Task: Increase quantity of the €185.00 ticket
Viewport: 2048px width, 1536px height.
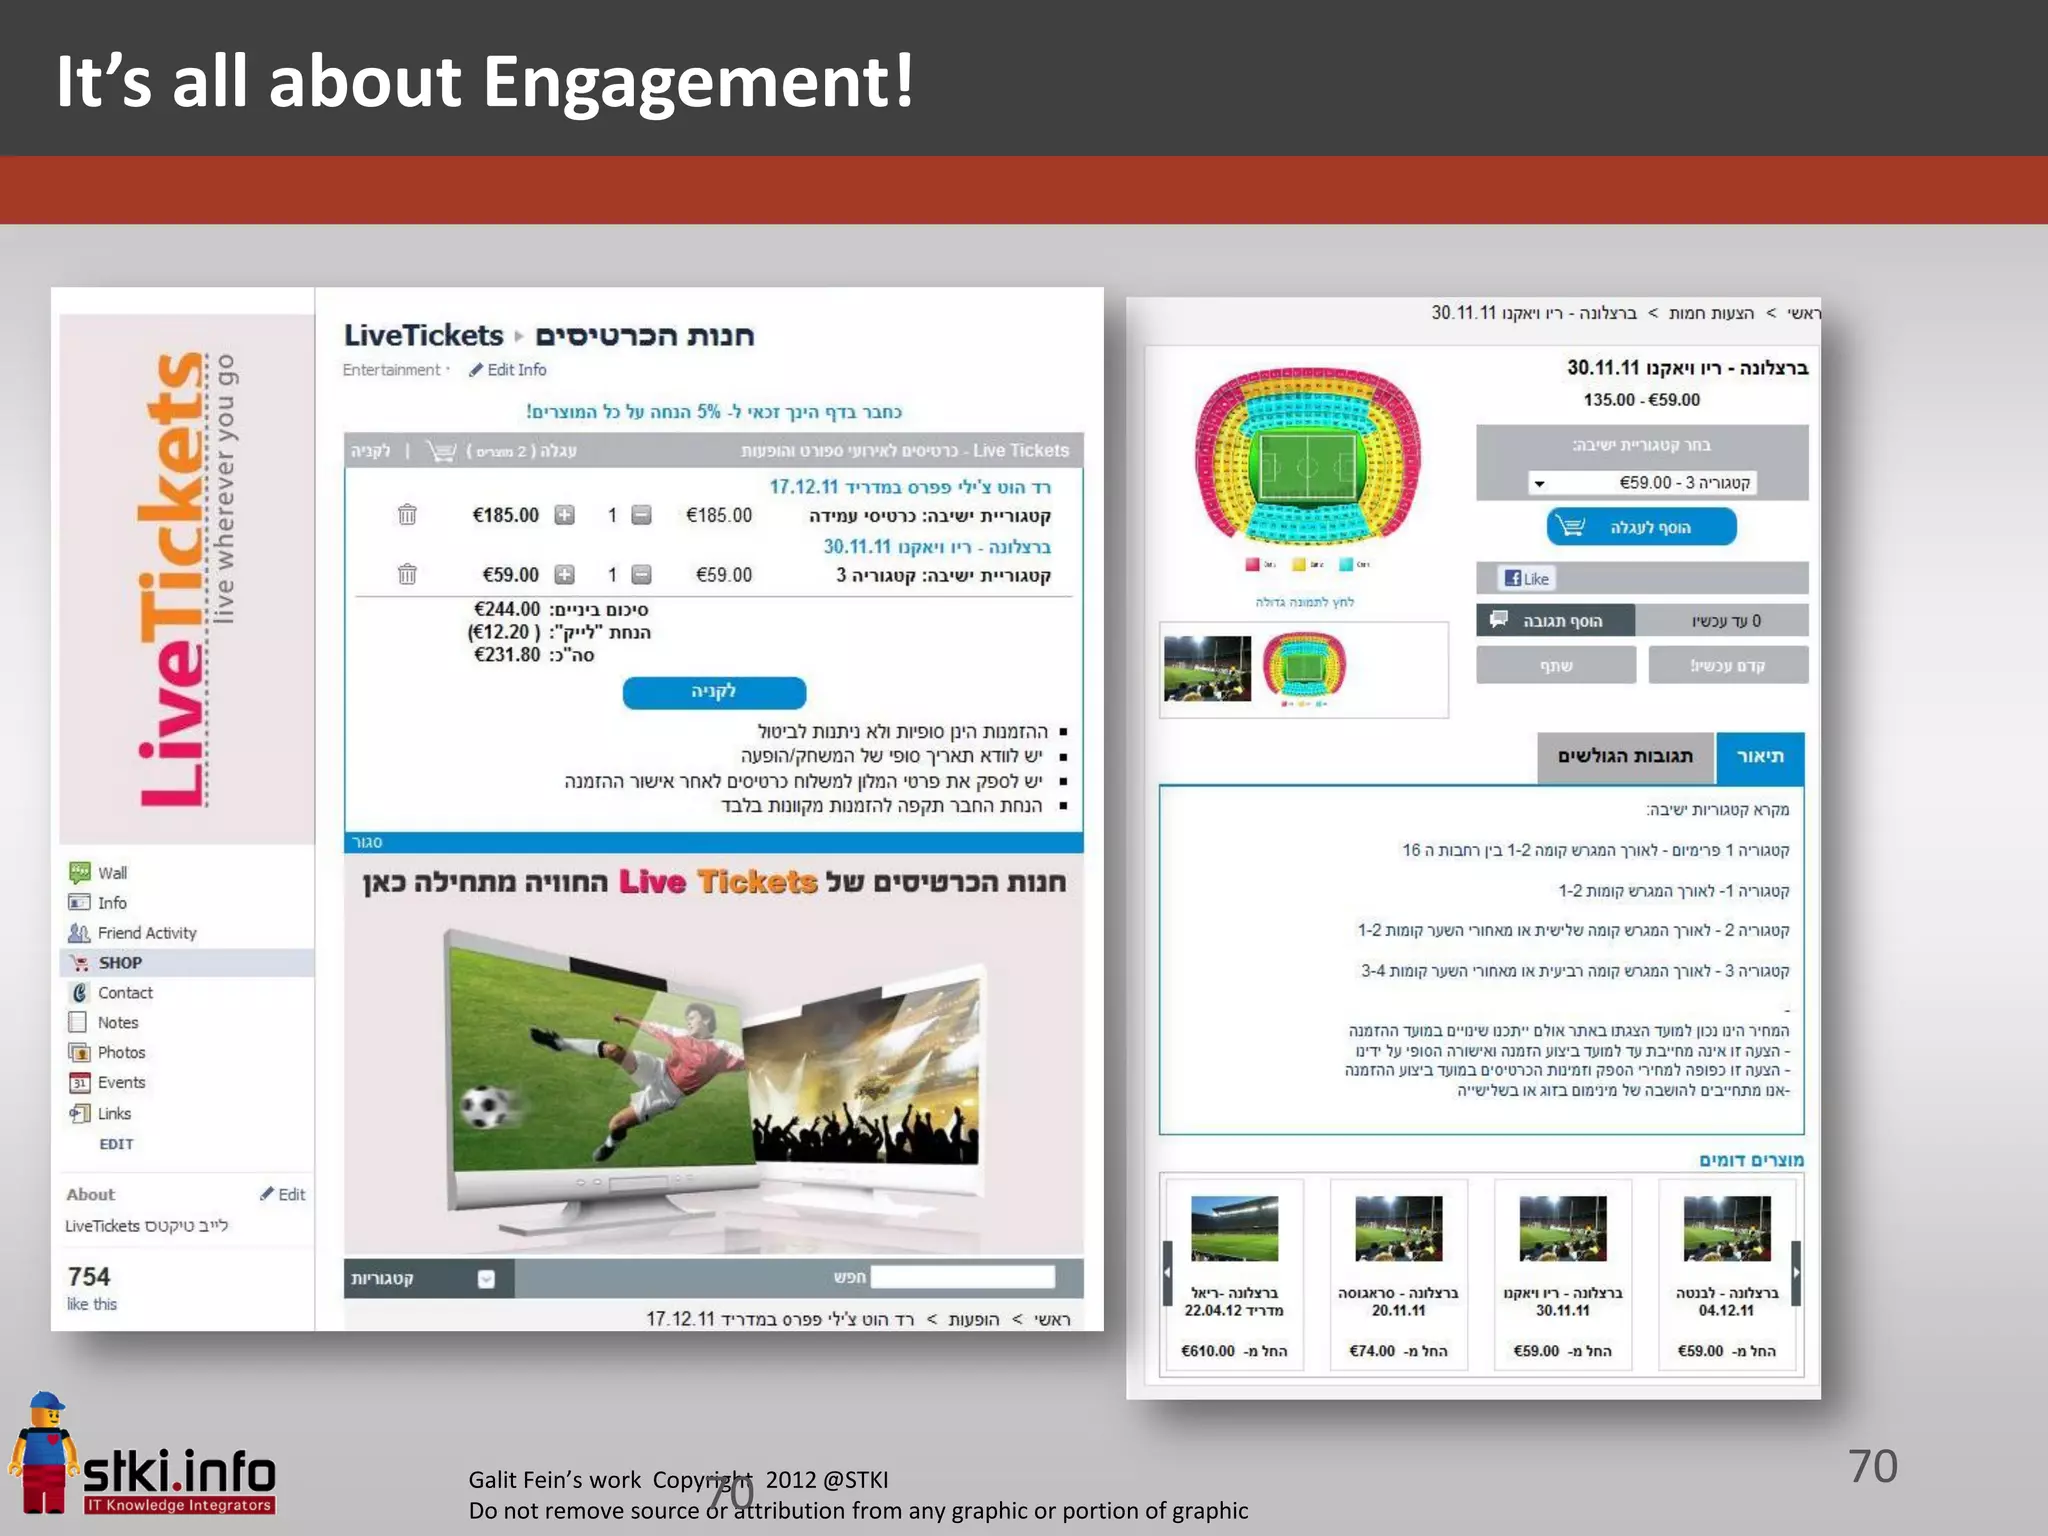Action: point(565,515)
